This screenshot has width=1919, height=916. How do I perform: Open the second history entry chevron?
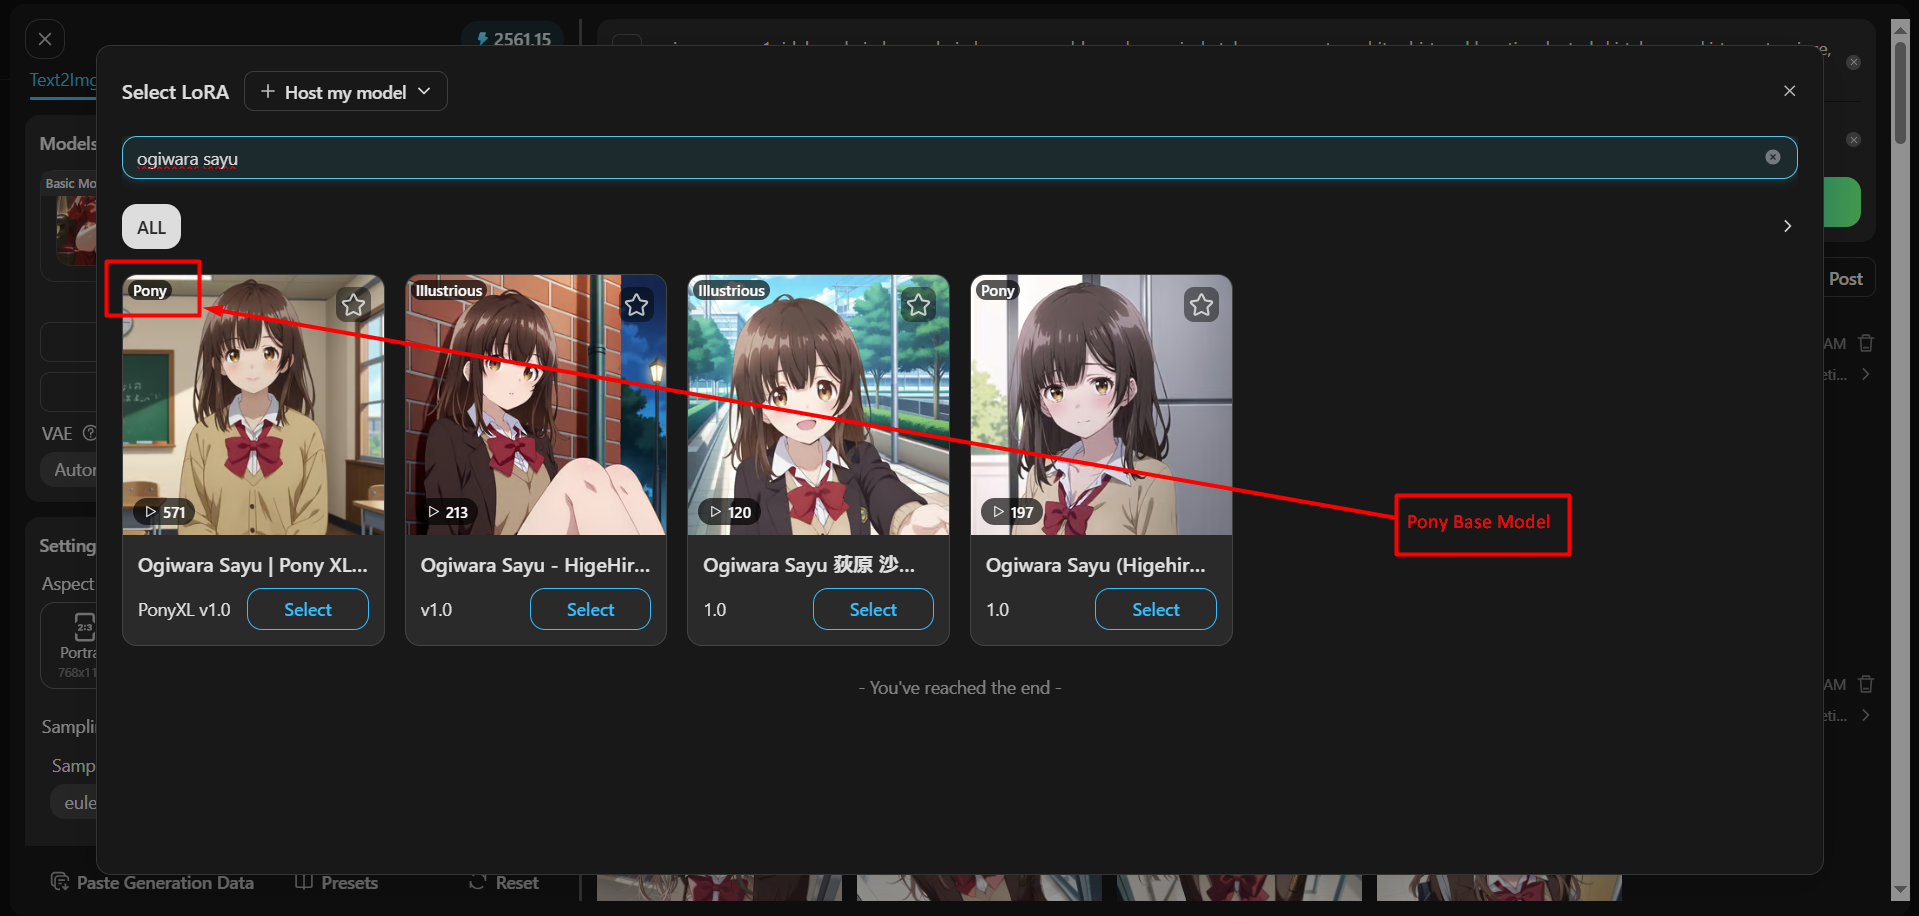(x=1866, y=715)
